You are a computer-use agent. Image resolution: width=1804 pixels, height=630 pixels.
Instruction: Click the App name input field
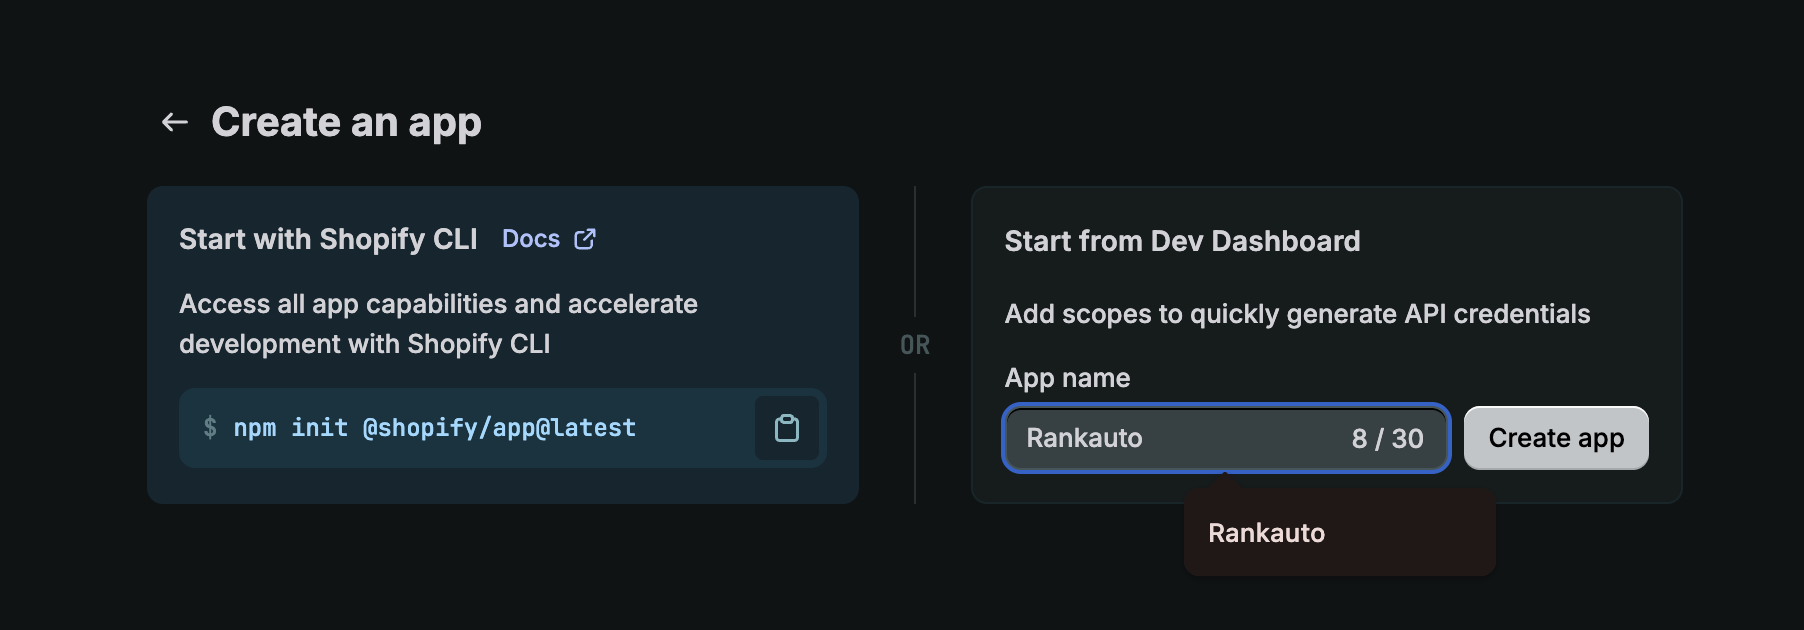[x=1226, y=438]
